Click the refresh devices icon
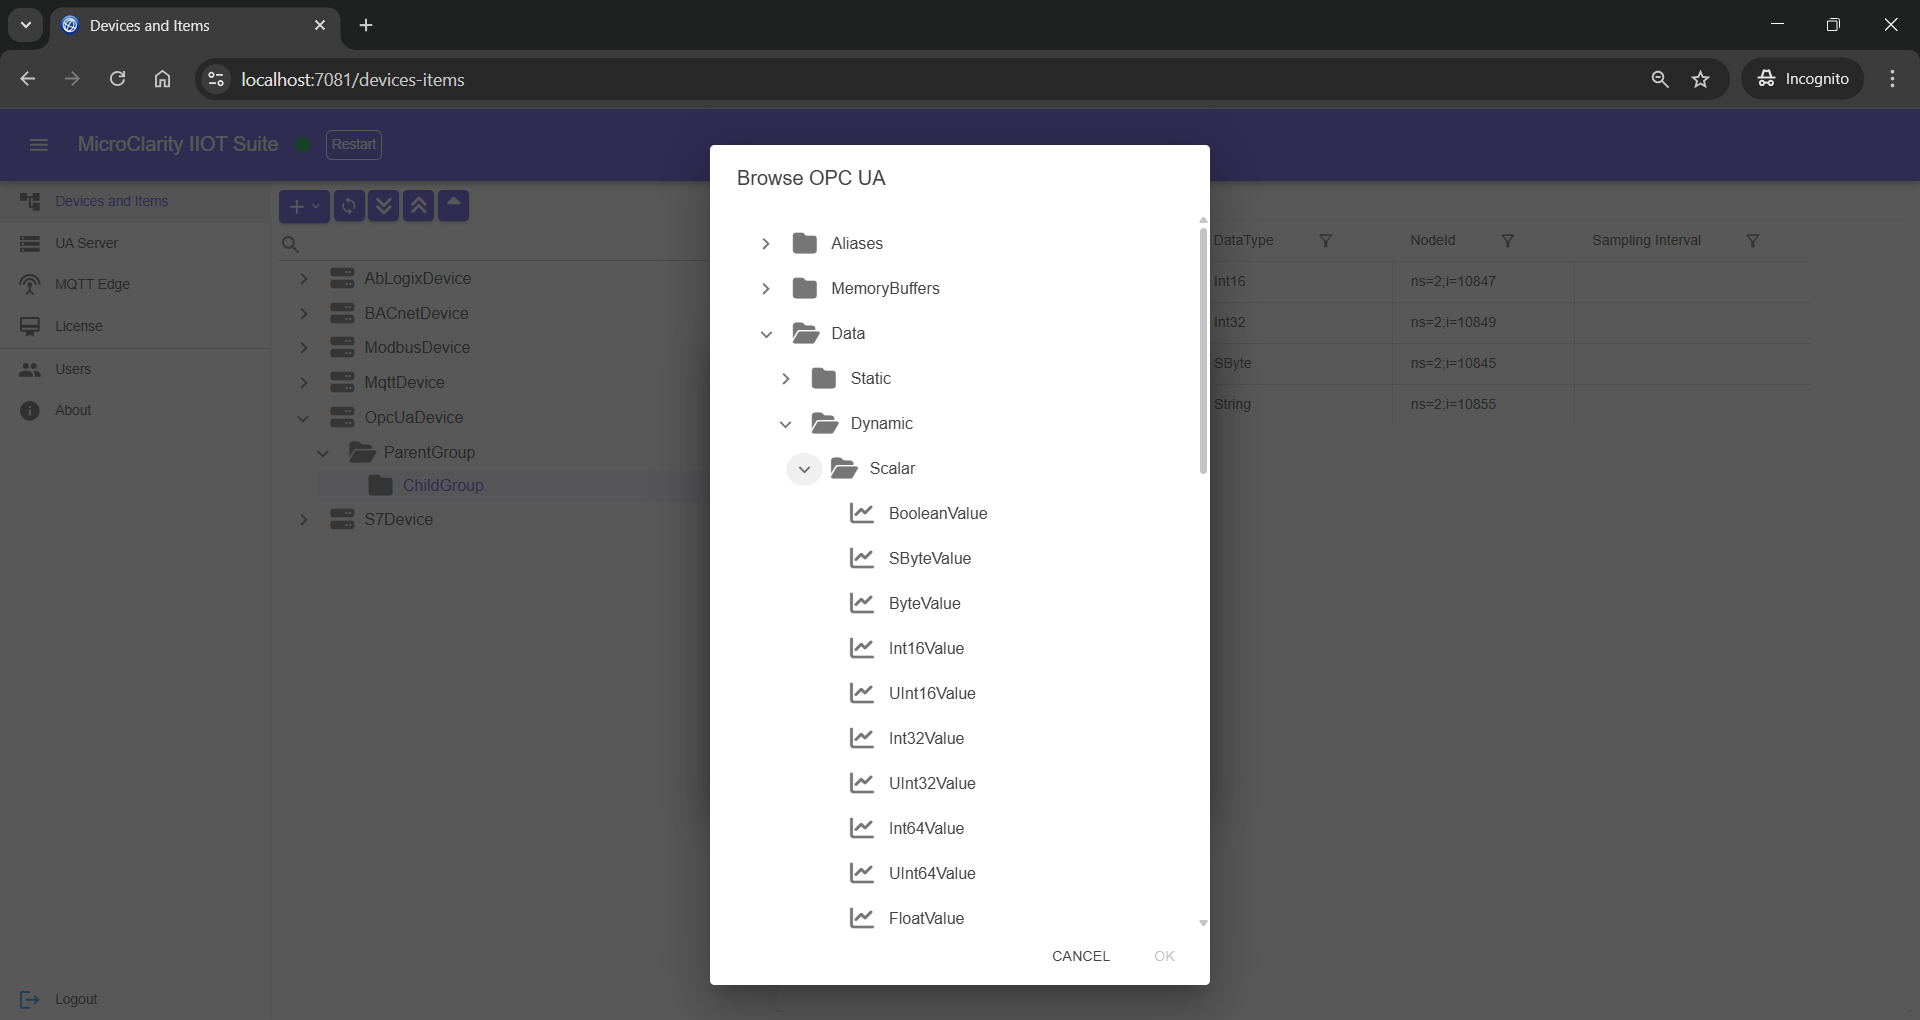The height and width of the screenshot is (1020, 1920). click(x=348, y=207)
